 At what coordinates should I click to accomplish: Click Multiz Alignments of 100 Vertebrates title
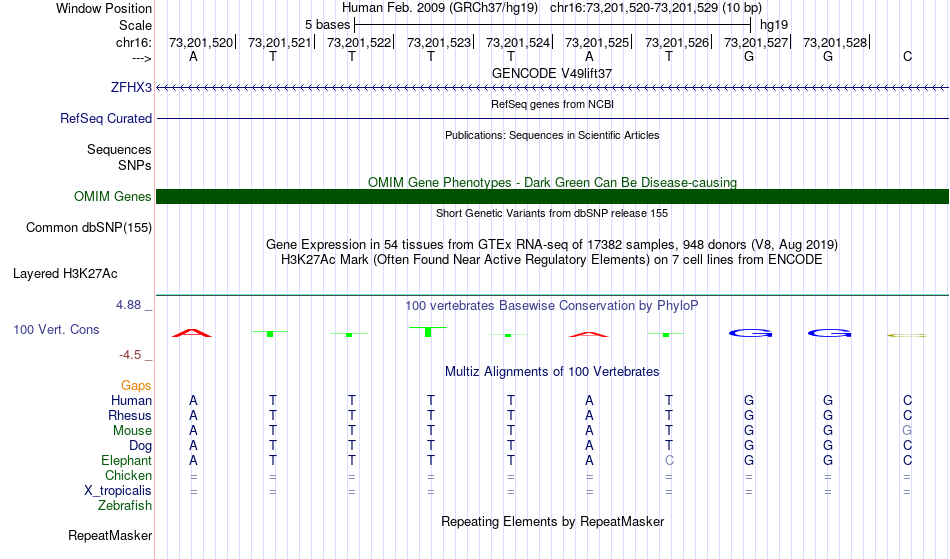pyautogui.click(x=552, y=371)
